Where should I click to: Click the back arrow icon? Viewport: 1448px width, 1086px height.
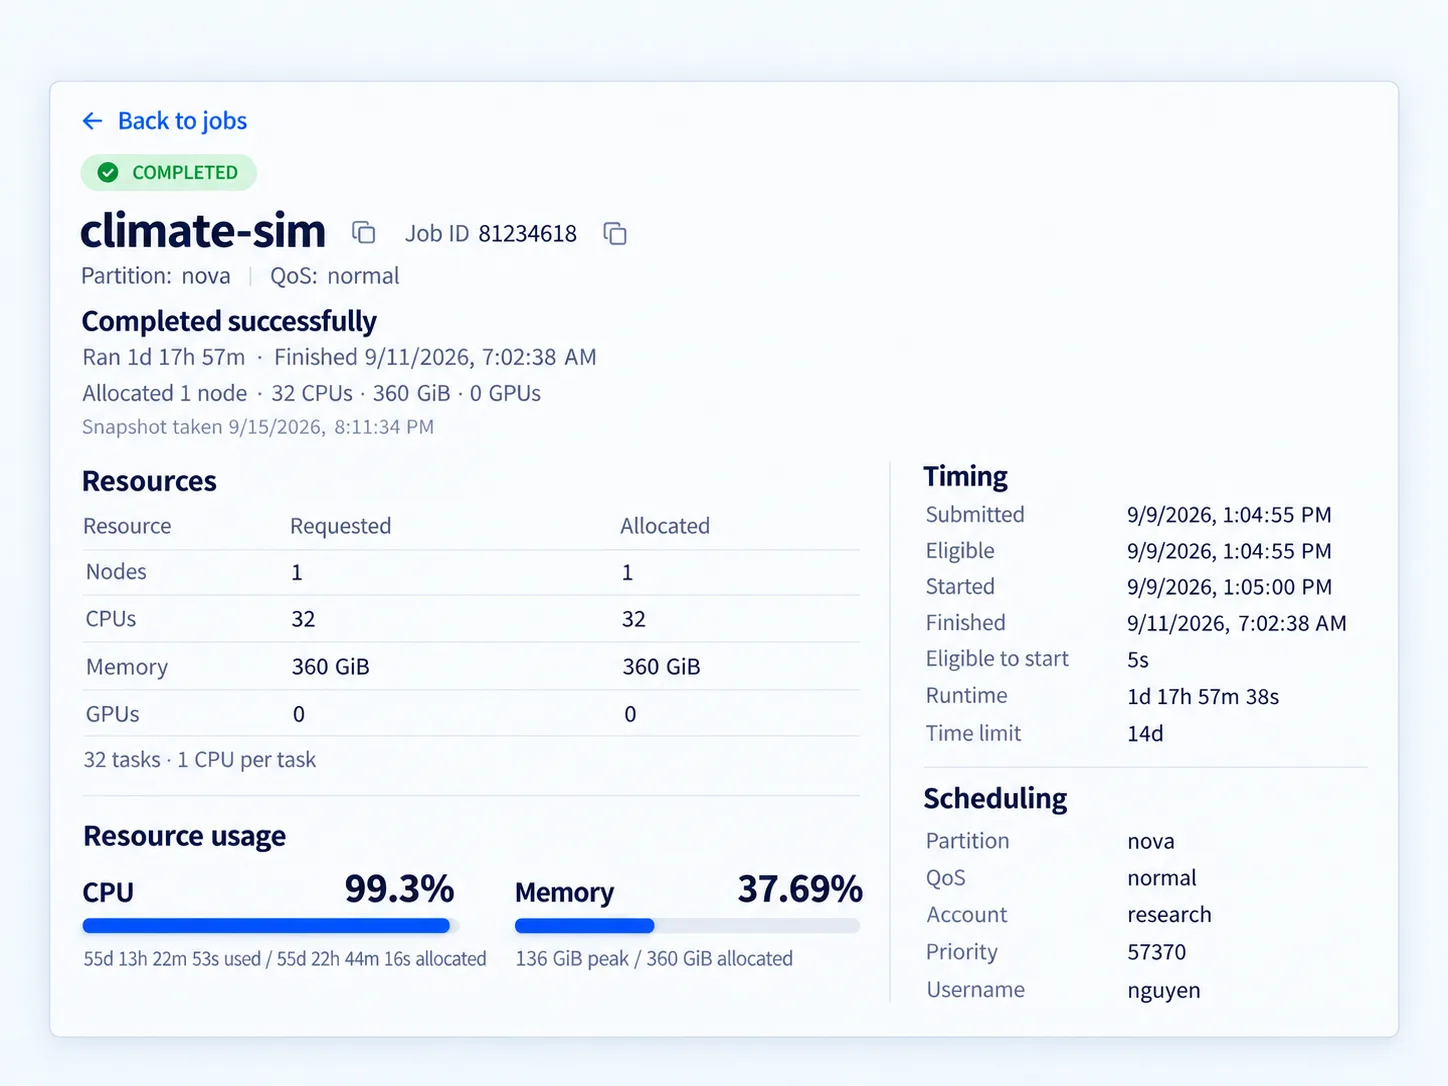pos(92,121)
